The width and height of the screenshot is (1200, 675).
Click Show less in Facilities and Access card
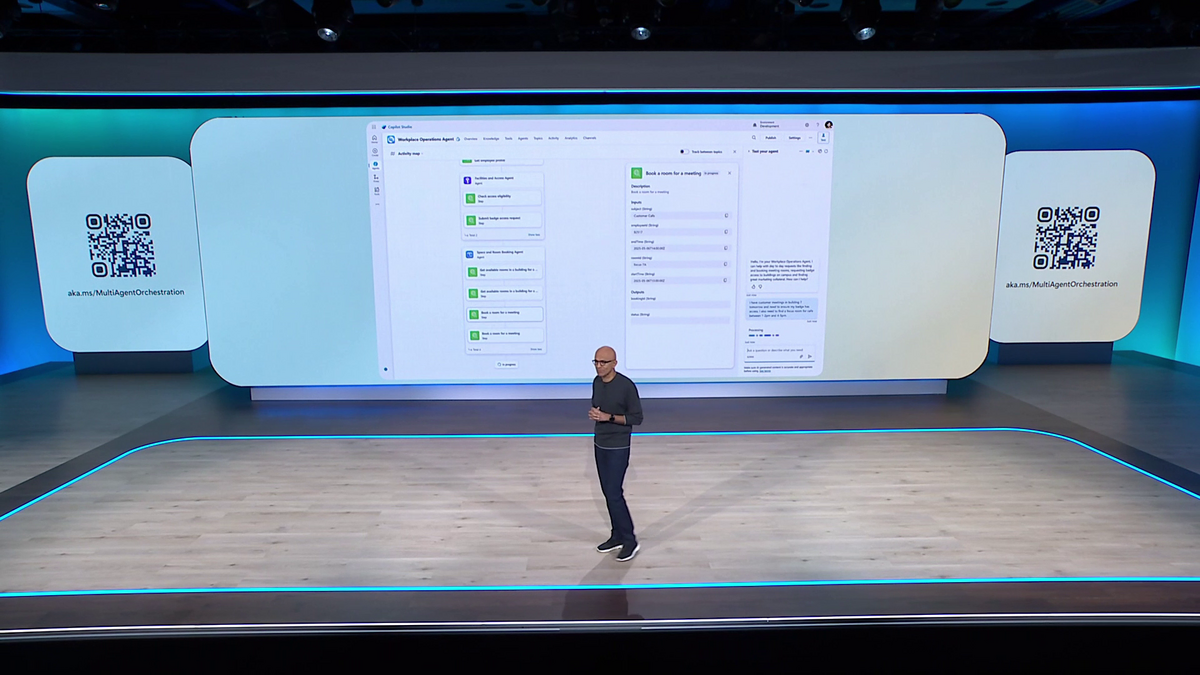pyautogui.click(x=534, y=235)
